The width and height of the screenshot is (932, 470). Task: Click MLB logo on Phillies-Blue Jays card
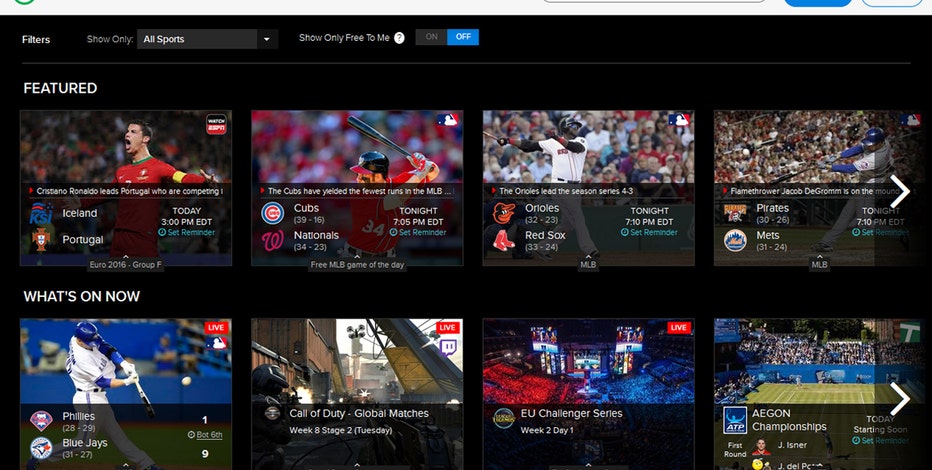(x=216, y=343)
